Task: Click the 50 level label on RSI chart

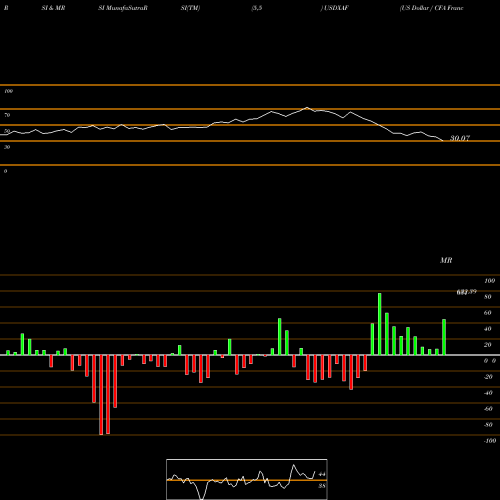Action: 7,131
